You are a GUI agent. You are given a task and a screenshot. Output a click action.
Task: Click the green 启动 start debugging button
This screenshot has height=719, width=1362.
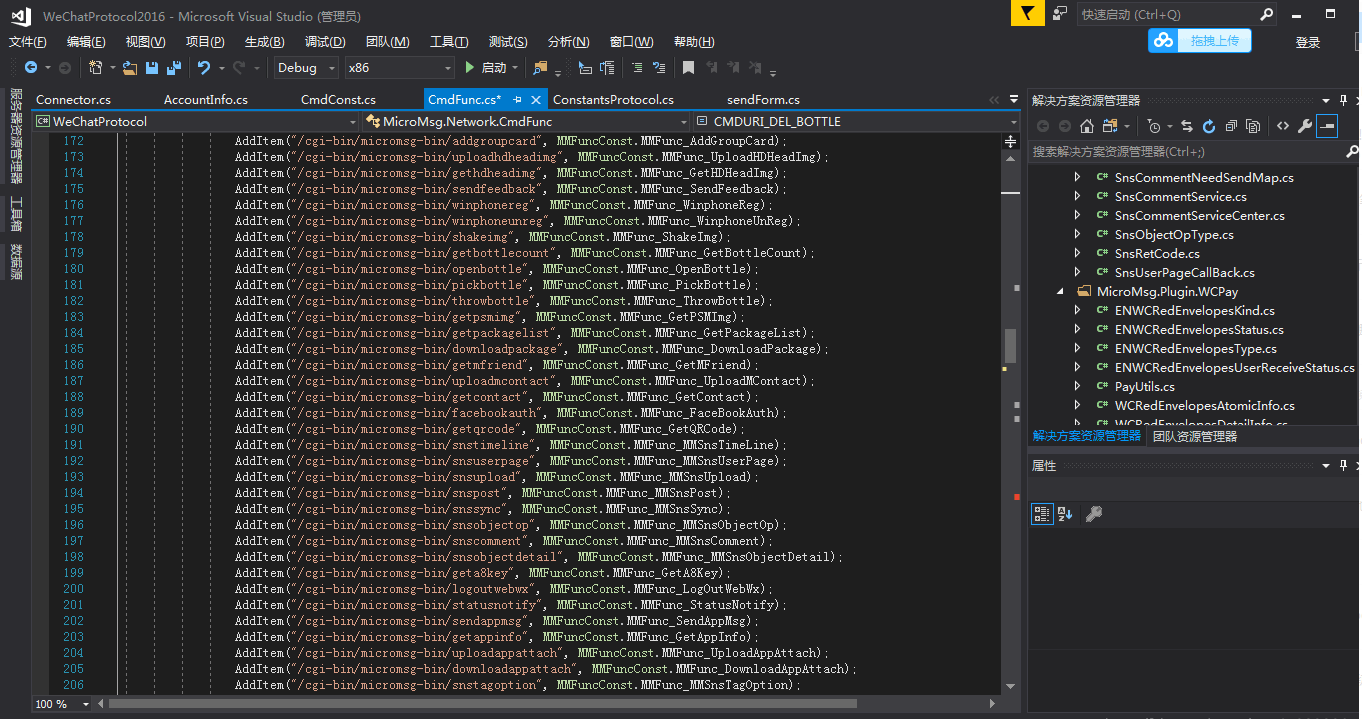486,68
